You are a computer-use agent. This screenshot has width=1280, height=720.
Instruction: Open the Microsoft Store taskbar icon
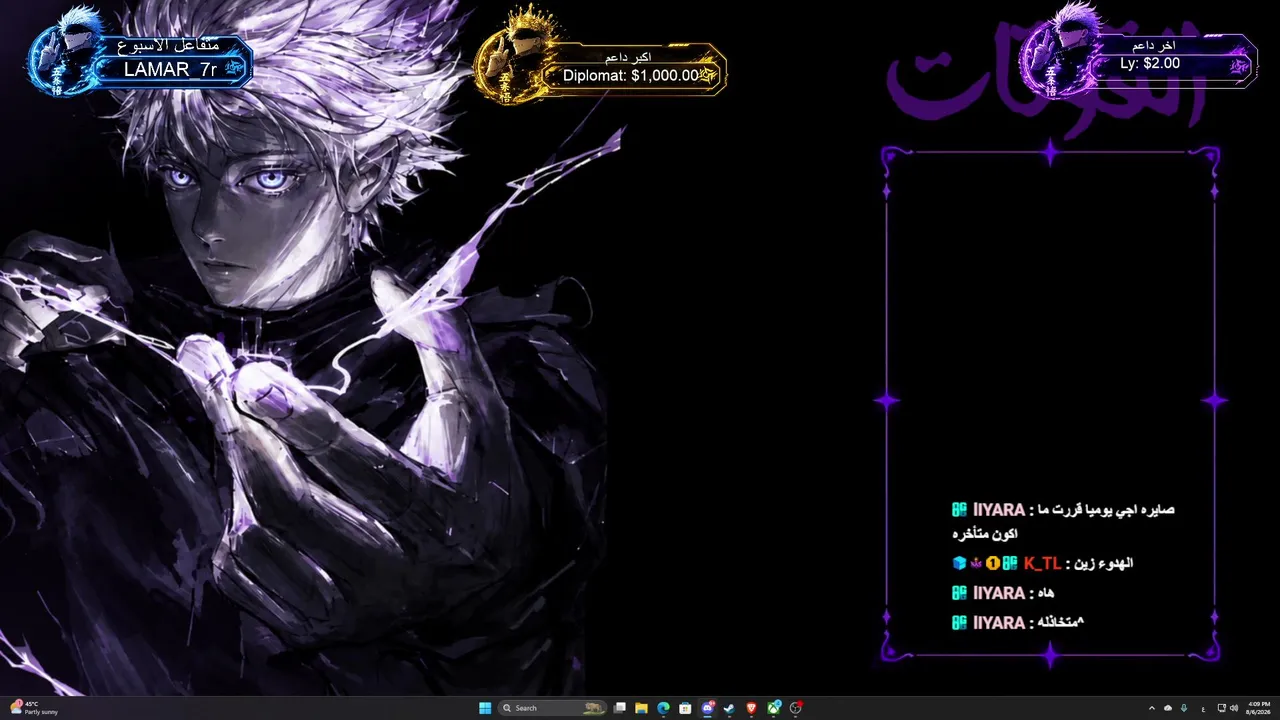click(x=685, y=708)
